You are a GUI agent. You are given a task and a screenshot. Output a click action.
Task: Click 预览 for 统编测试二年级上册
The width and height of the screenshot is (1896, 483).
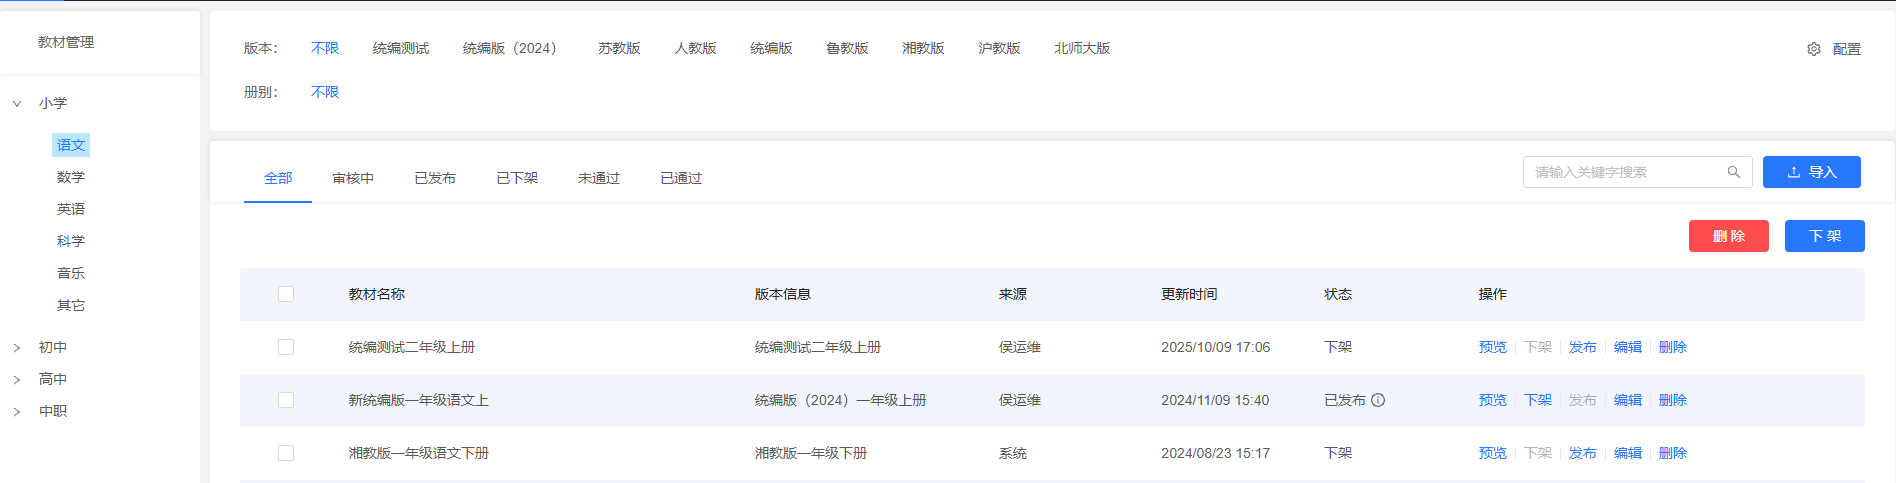tap(1492, 347)
